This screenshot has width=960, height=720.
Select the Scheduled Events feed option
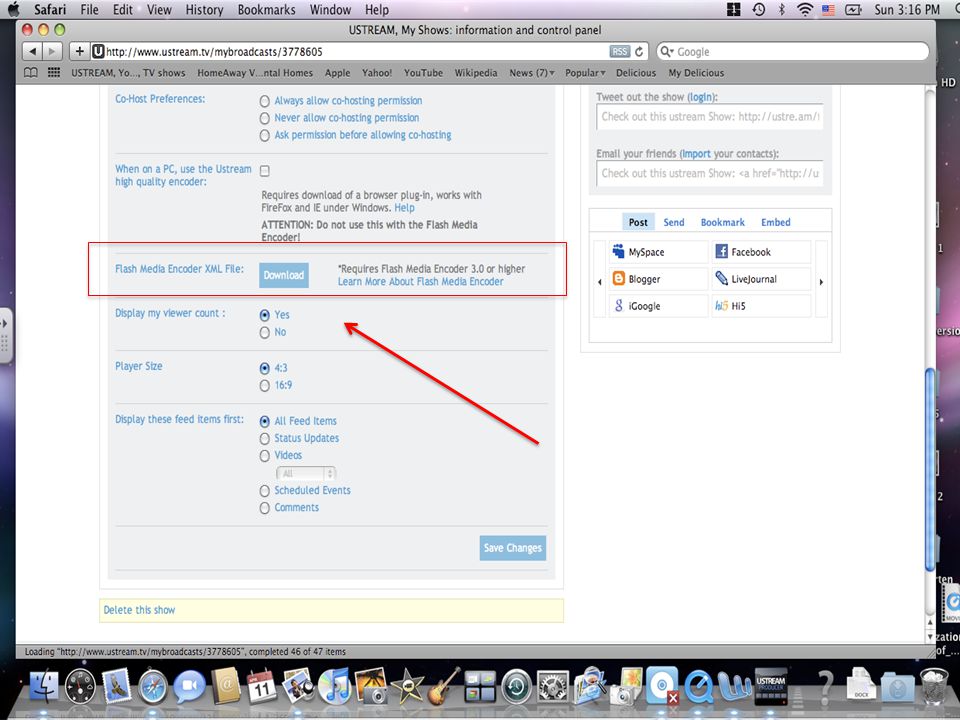pos(264,490)
